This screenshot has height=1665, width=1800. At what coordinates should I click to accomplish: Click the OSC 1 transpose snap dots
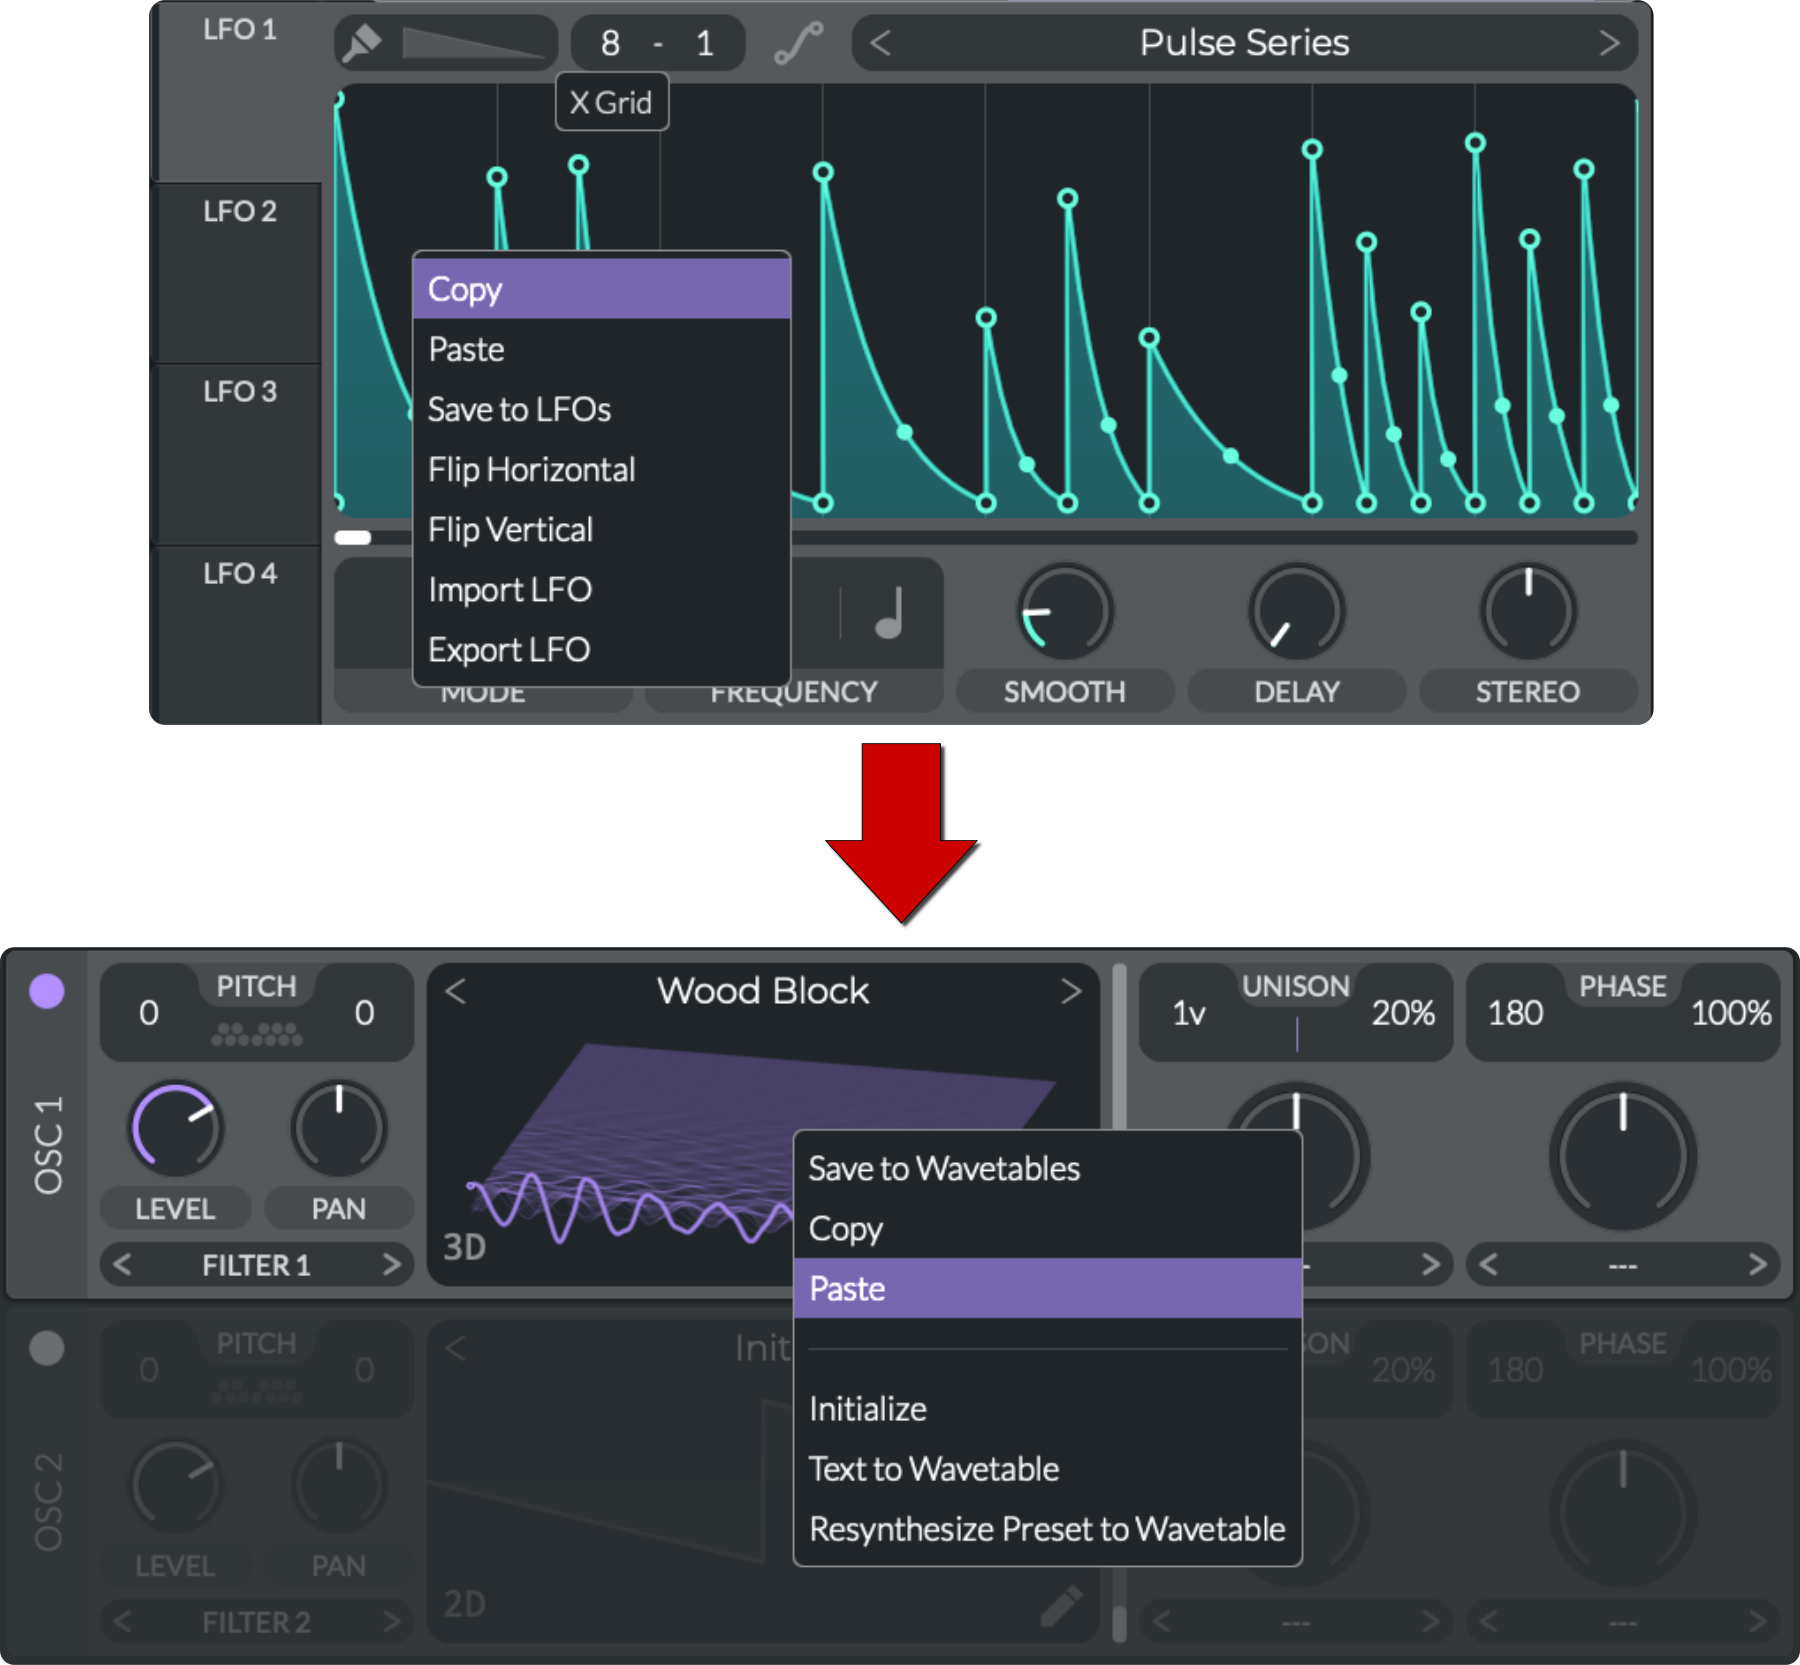(x=257, y=1034)
